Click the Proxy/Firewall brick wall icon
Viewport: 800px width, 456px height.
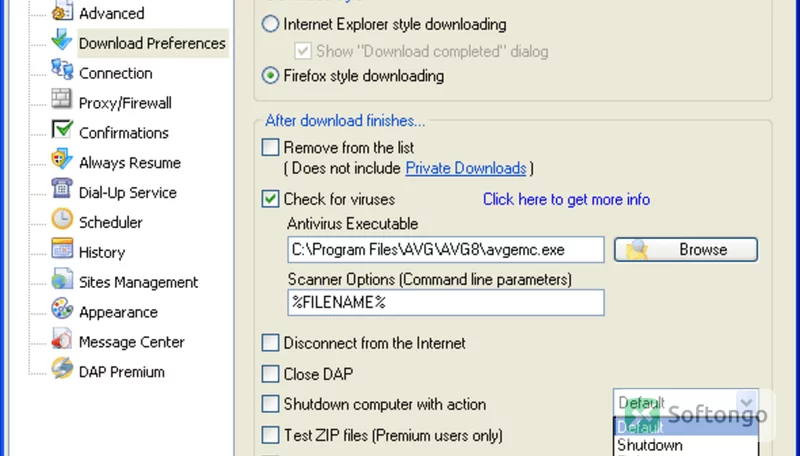(x=62, y=99)
